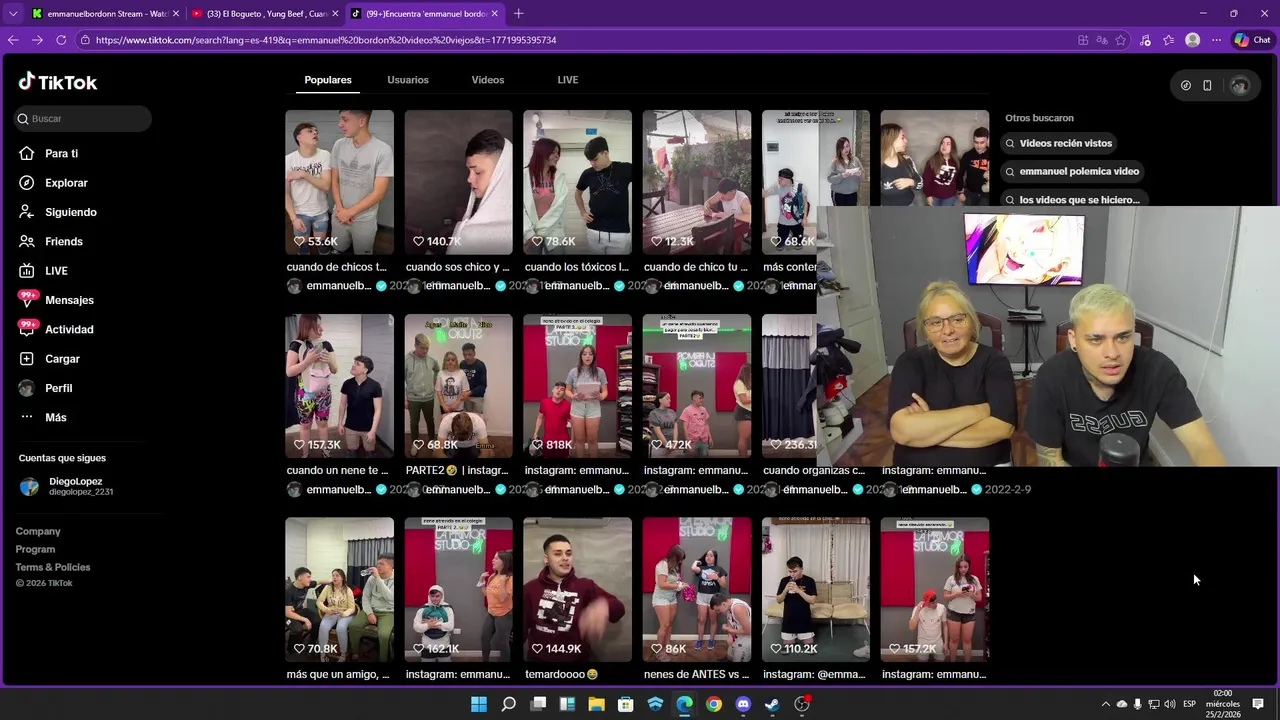
Task: Open OBS from the taskbar
Action: (802, 704)
